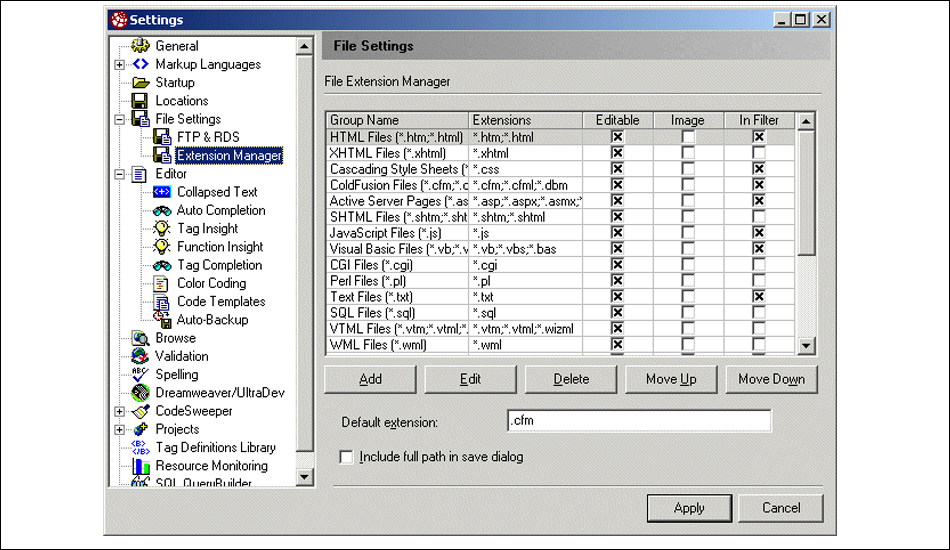This screenshot has width=950, height=550.
Task: Click the Color Coding icon
Action: tap(161, 283)
